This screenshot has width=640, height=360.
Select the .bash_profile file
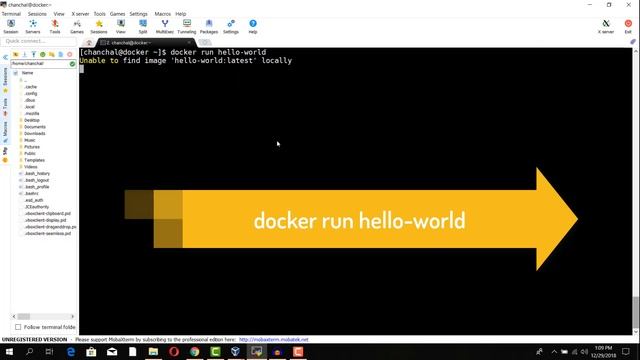click(x=37, y=187)
